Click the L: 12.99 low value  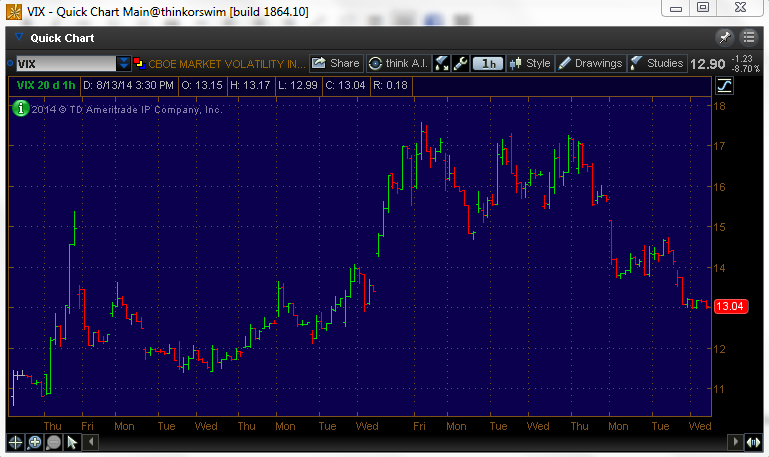[298, 85]
